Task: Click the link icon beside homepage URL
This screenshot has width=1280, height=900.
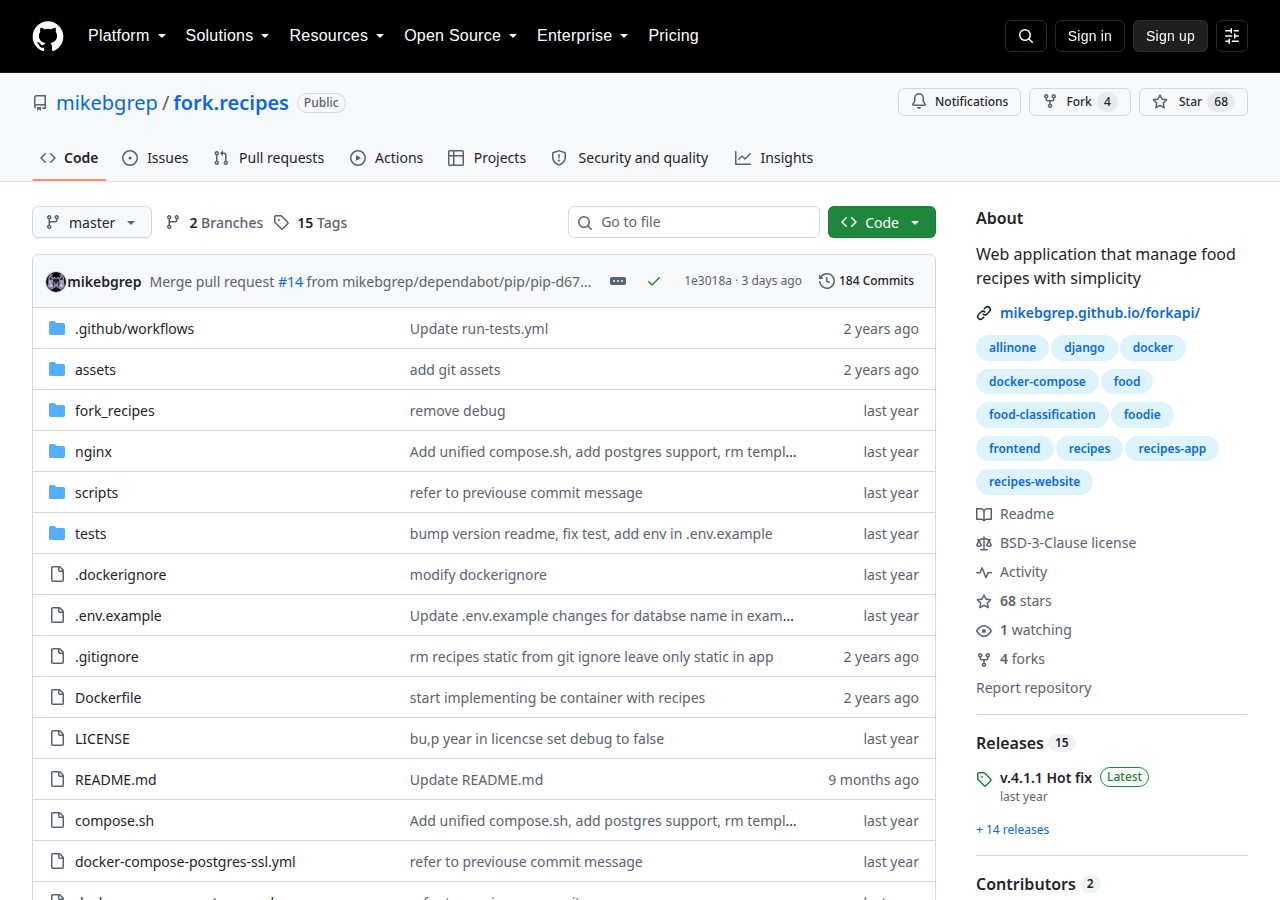Action: coord(984,313)
